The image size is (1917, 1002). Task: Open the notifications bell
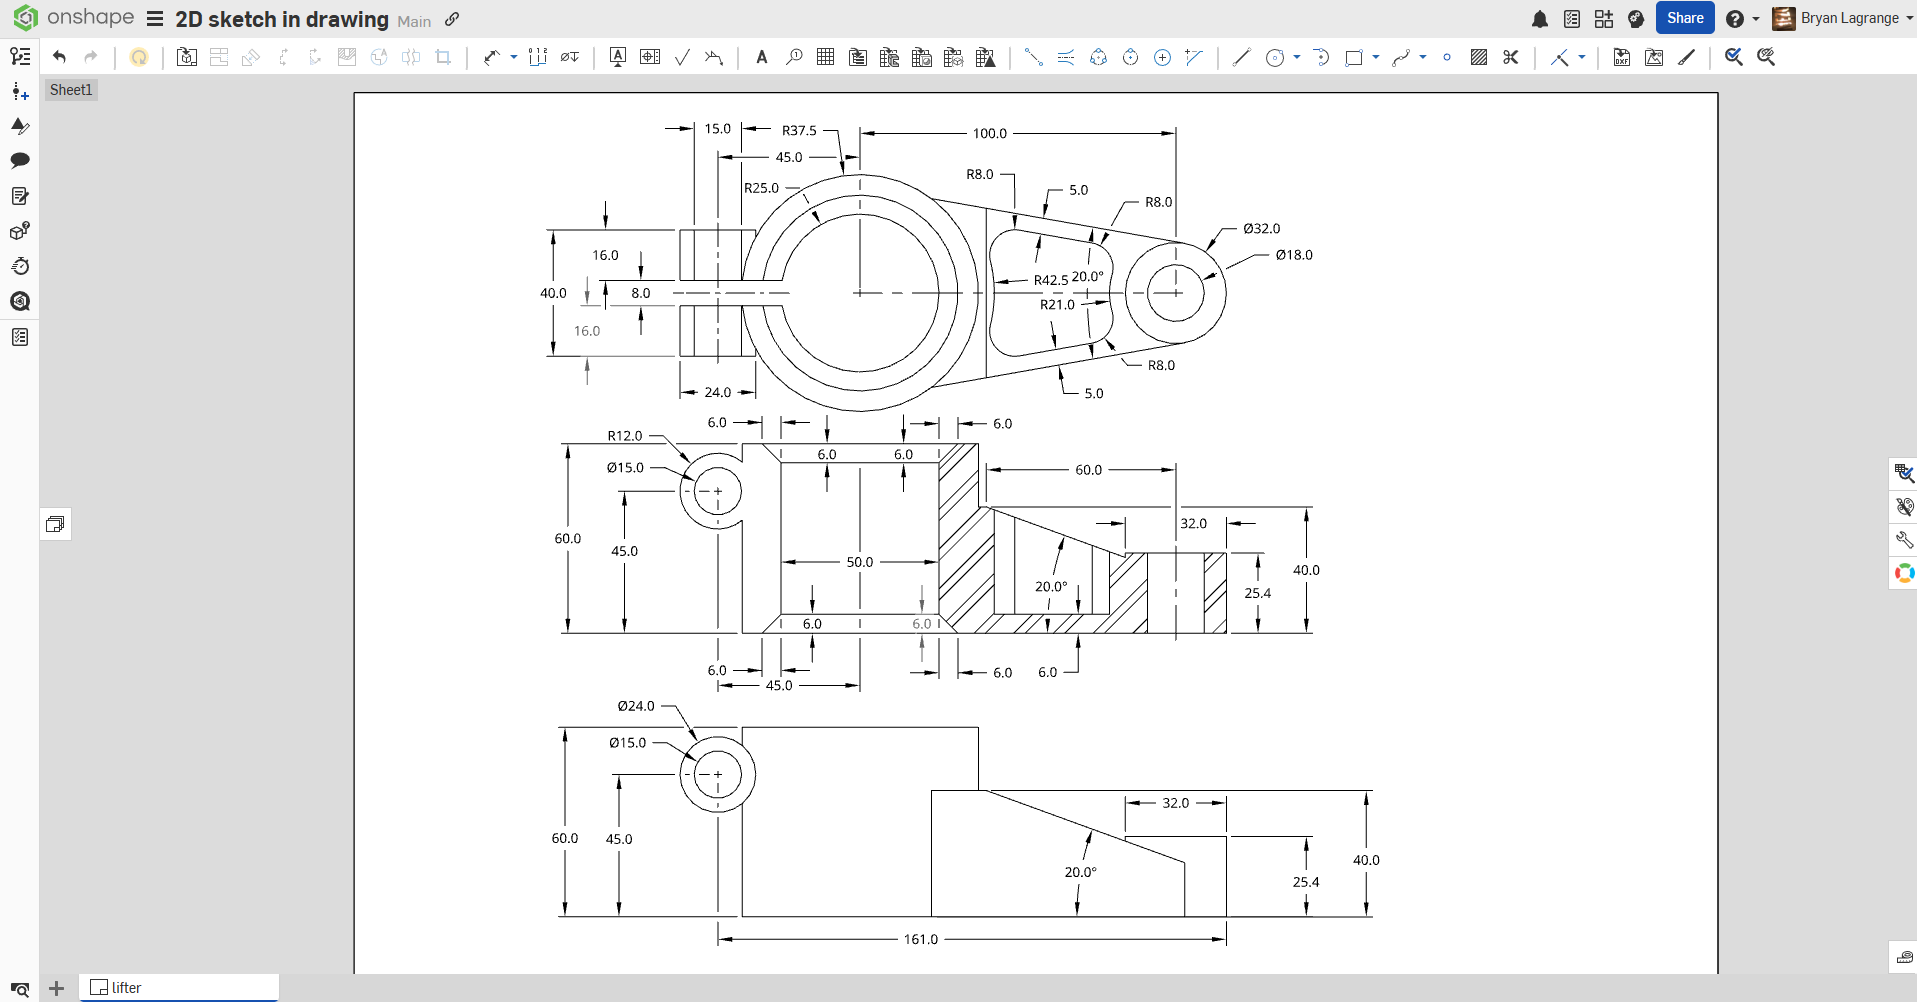1539,19
